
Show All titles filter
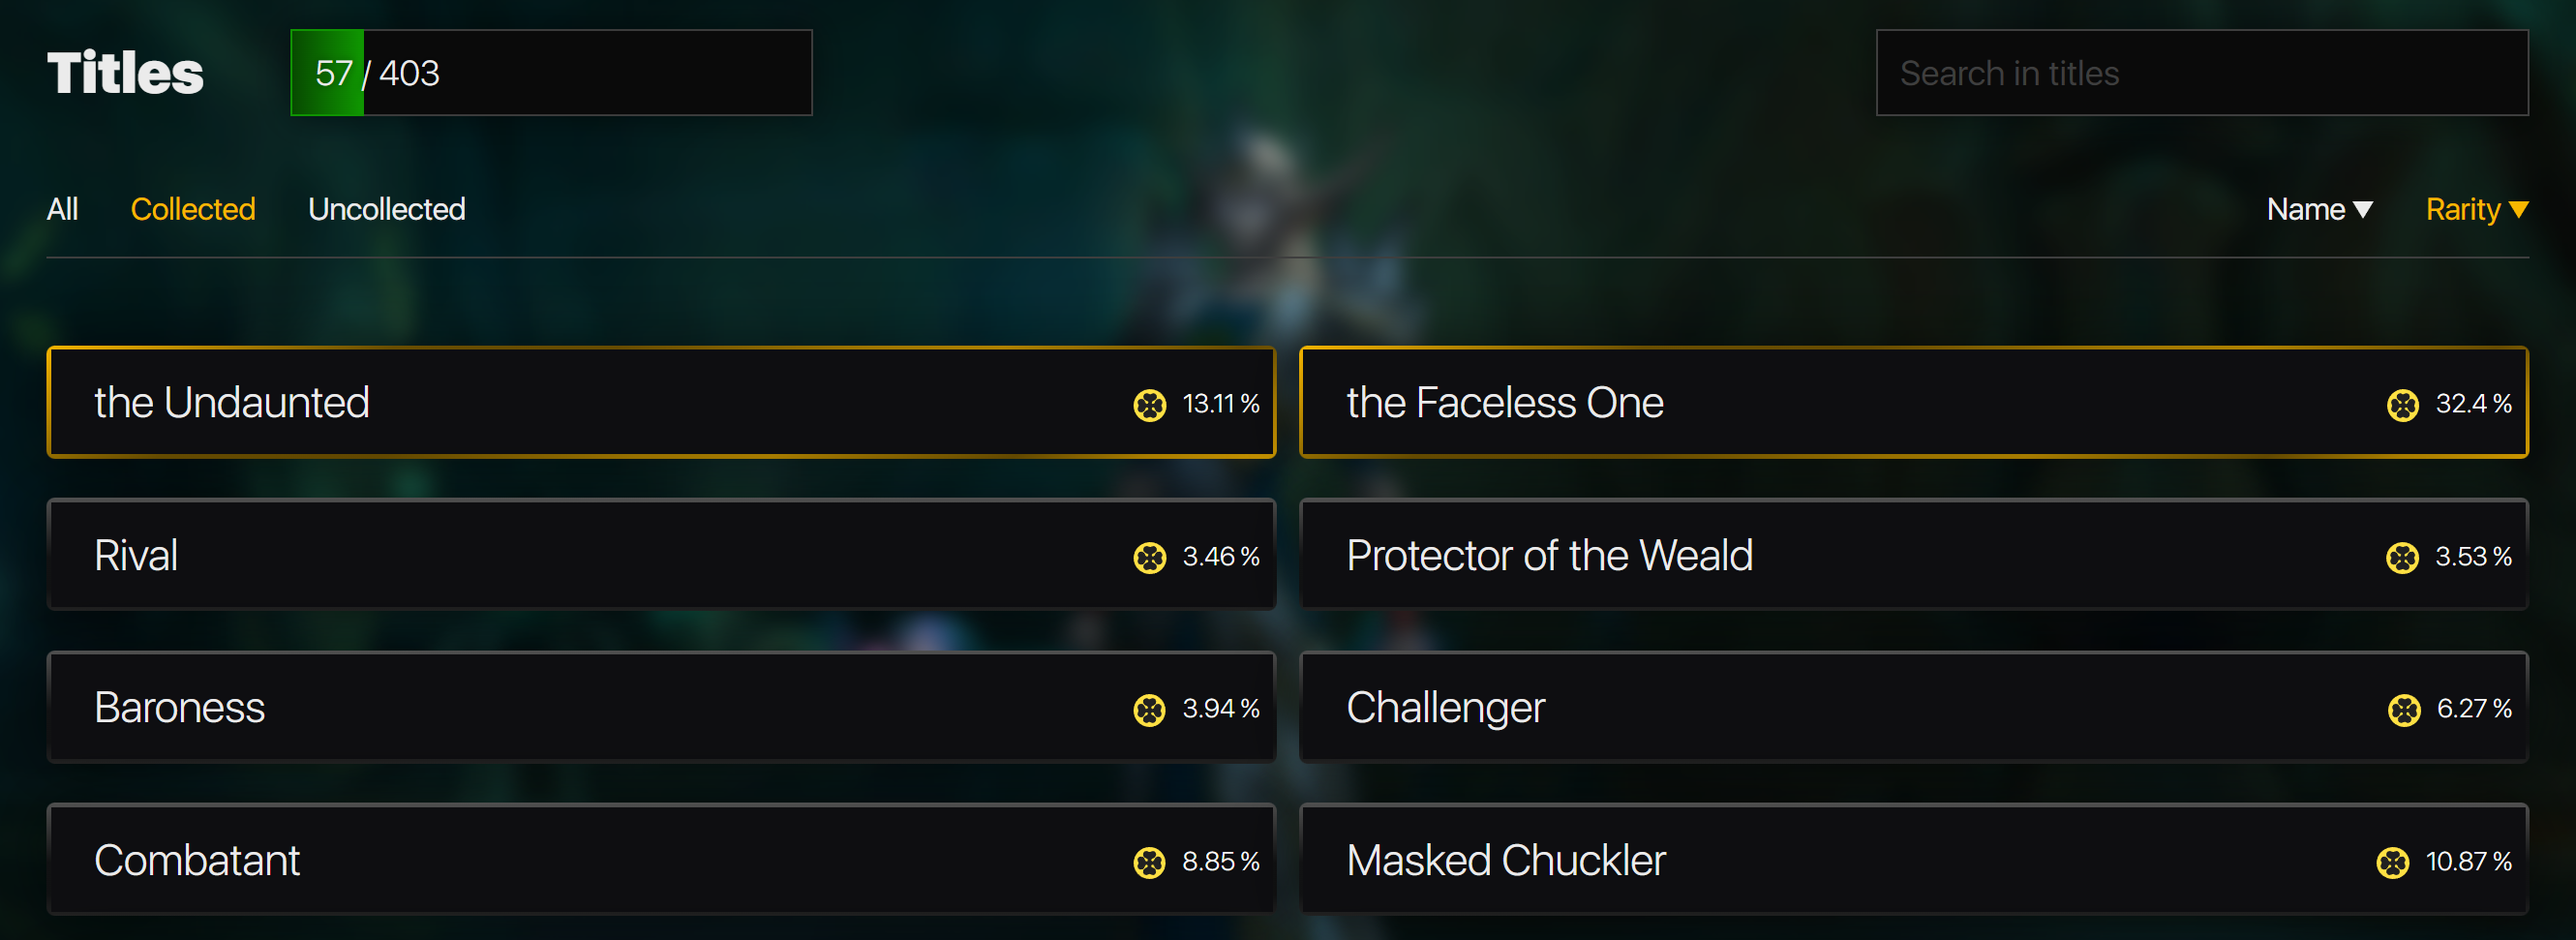point(62,209)
